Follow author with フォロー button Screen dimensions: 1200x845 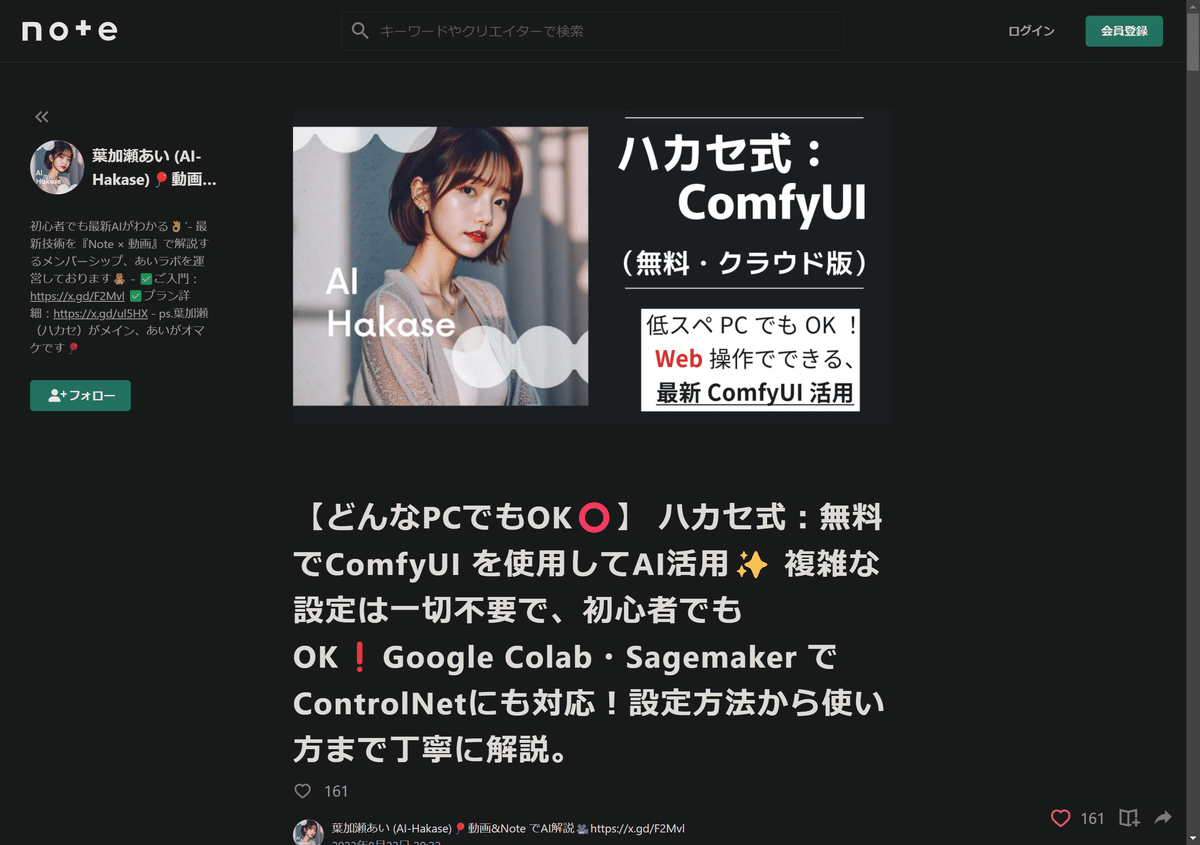click(80, 395)
